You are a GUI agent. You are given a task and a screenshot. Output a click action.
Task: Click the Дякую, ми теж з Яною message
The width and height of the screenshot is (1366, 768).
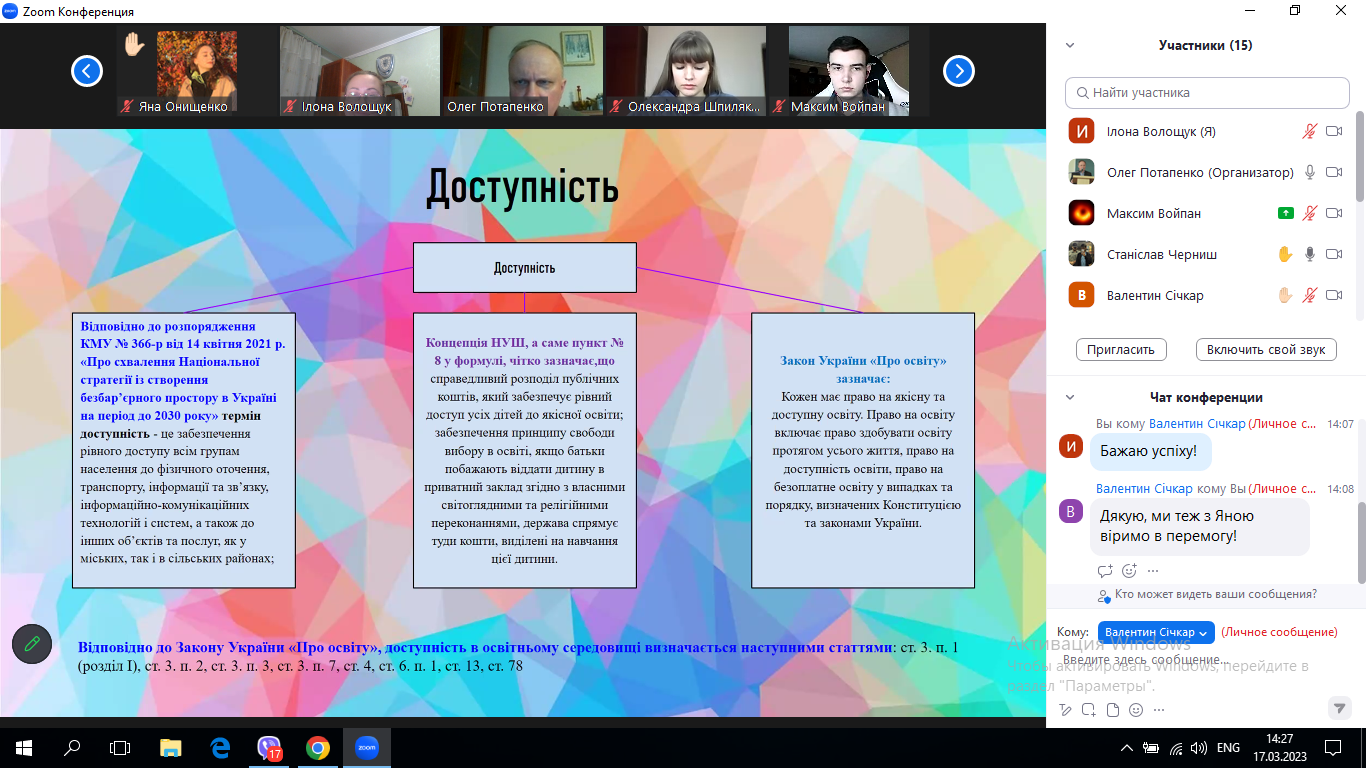pos(1199,526)
